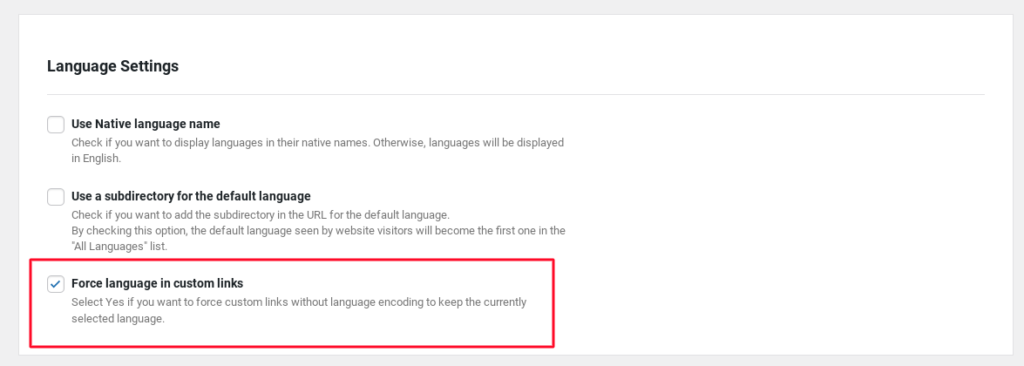The width and height of the screenshot is (1024, 366).
Task: Uncheck Force language in custom links
Action: click(56, 284)
